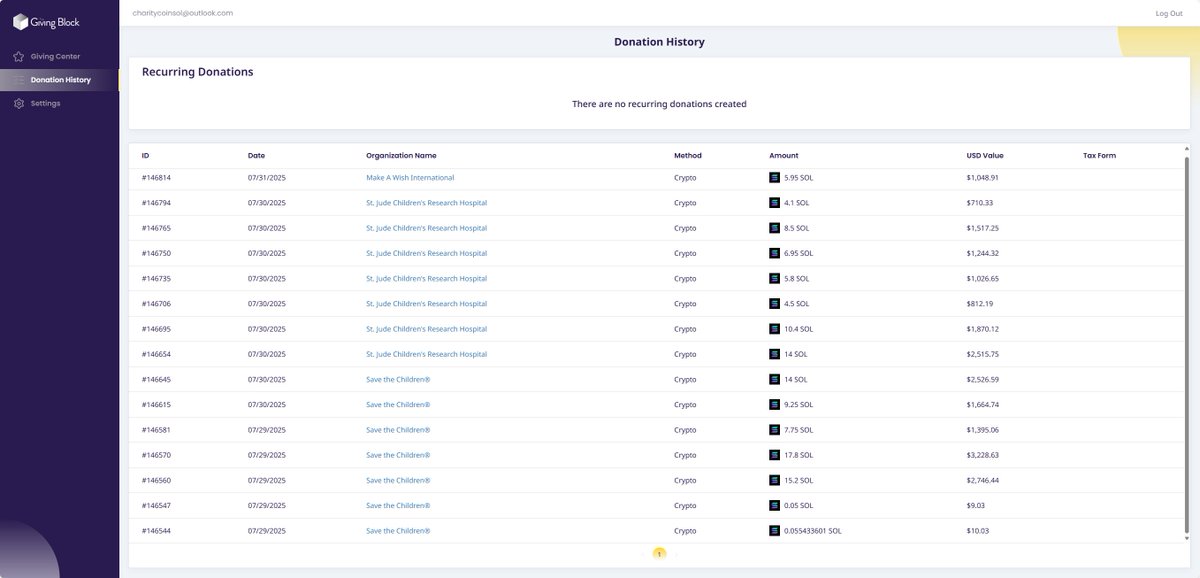Open St. Jude link in row #146735

point(427,278)
